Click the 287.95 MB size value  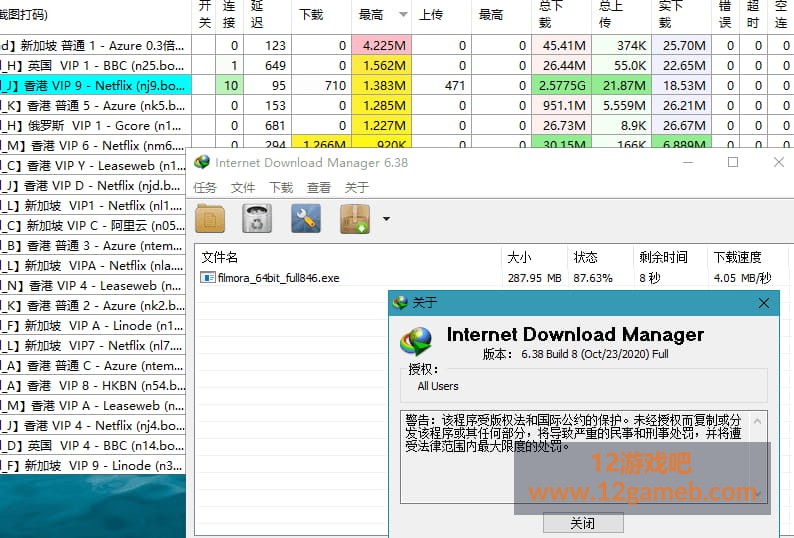[534, 278]
